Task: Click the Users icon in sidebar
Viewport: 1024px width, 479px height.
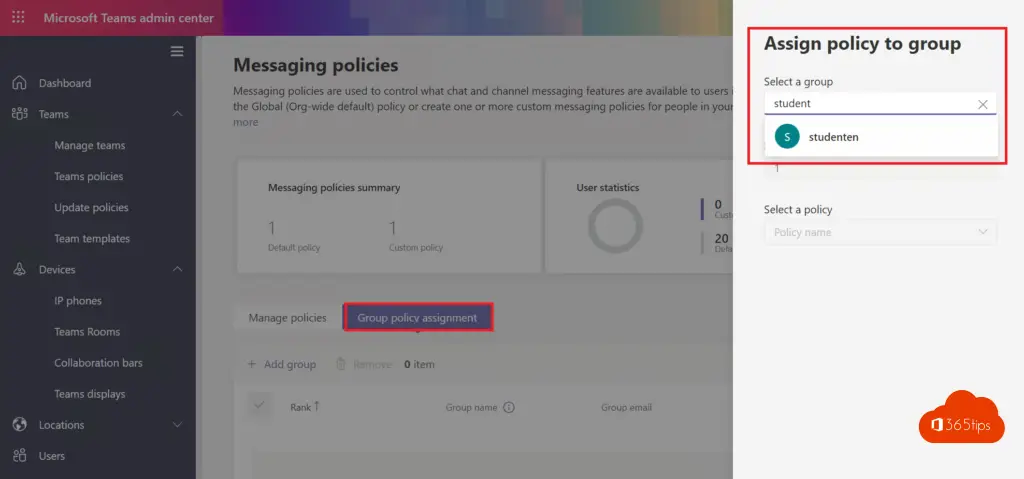Action: (19, 456)
